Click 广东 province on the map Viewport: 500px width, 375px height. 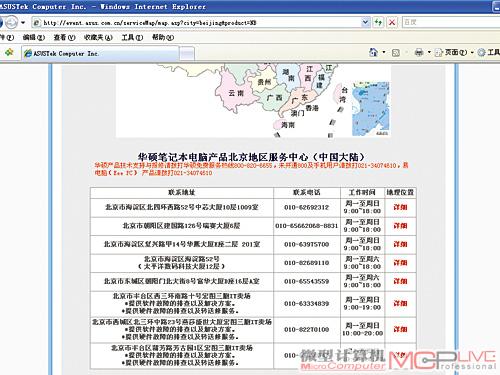[x=299, y=98]
